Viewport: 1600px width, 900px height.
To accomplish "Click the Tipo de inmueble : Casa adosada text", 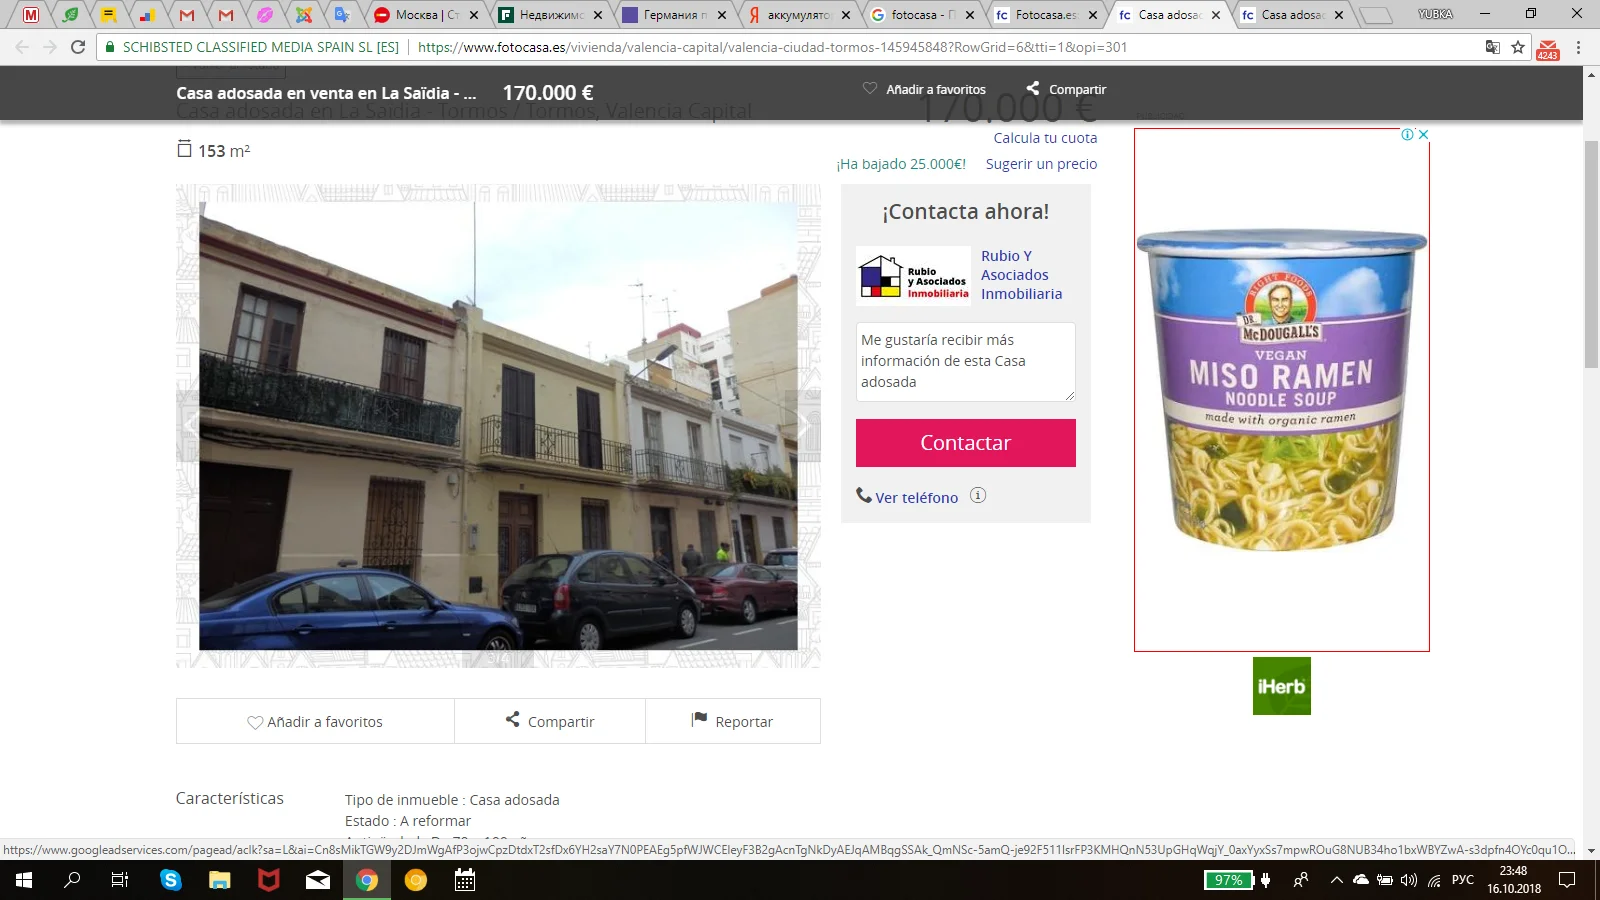I will point(452,800).
